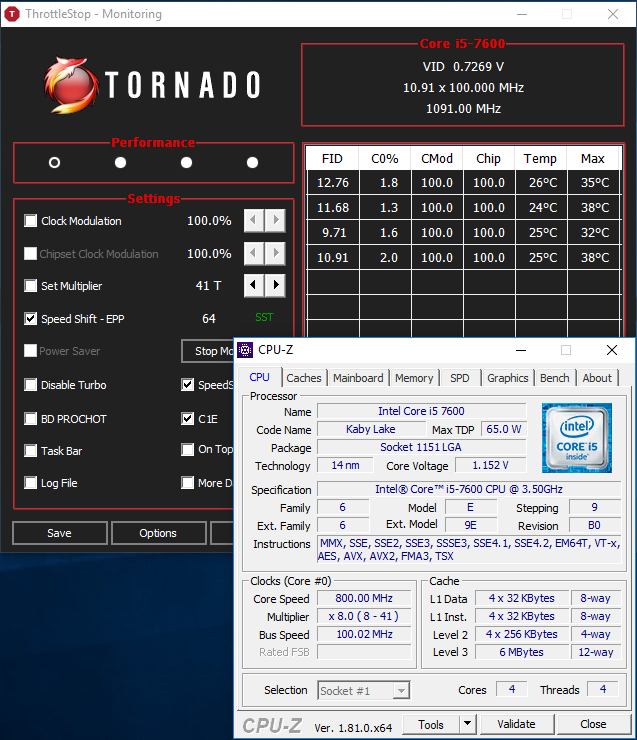Image resolution: width=637 pixels, height=740 pixels.
Task: Click the ThrottleStop title bar app icon
Action: pos(11,14)
